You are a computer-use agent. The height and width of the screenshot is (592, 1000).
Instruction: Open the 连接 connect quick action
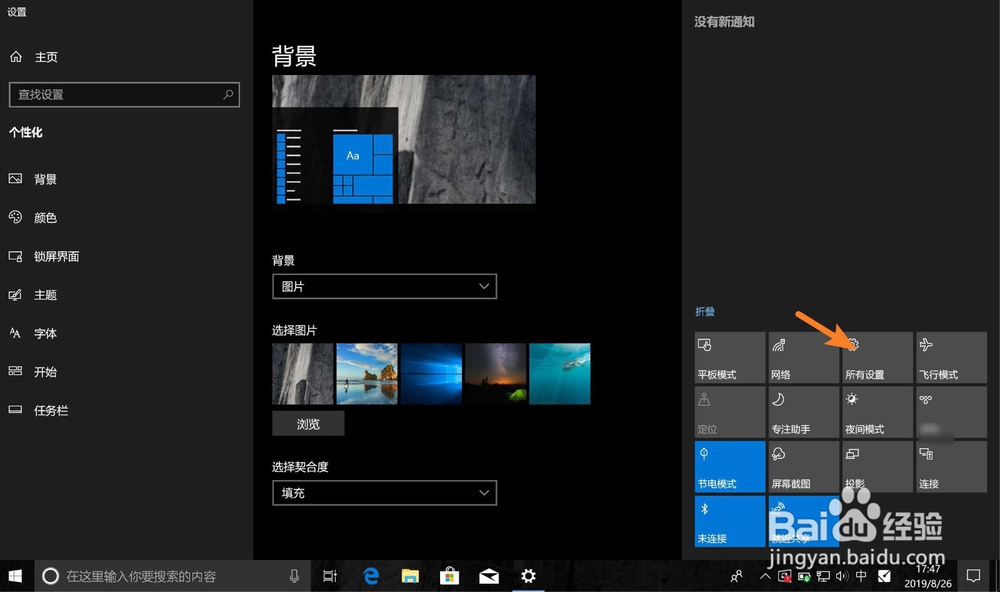pyautogui.click(x=949, y=466)
